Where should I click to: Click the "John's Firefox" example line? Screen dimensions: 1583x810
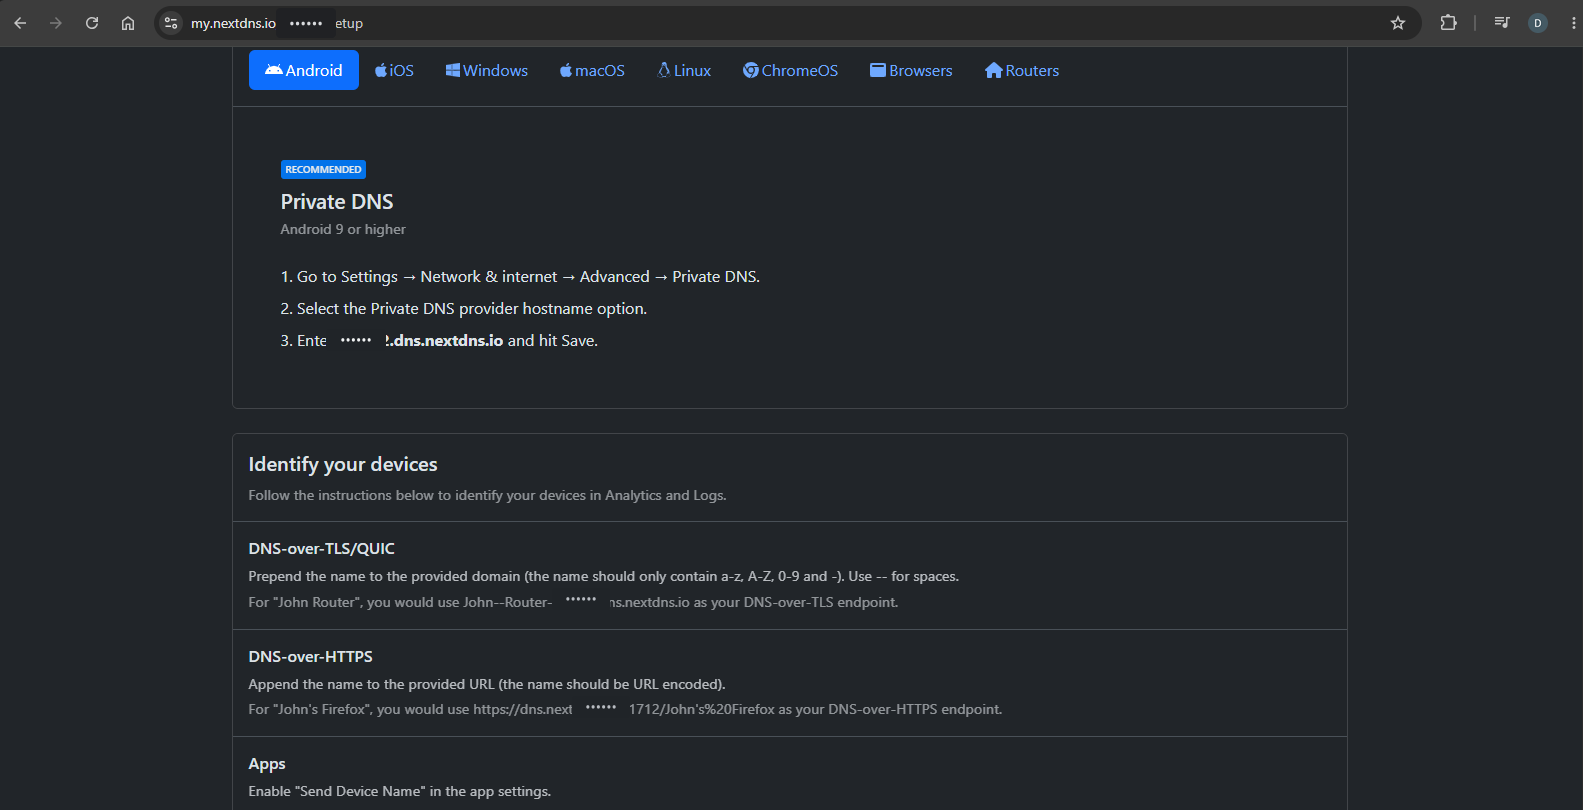[625, 709]
